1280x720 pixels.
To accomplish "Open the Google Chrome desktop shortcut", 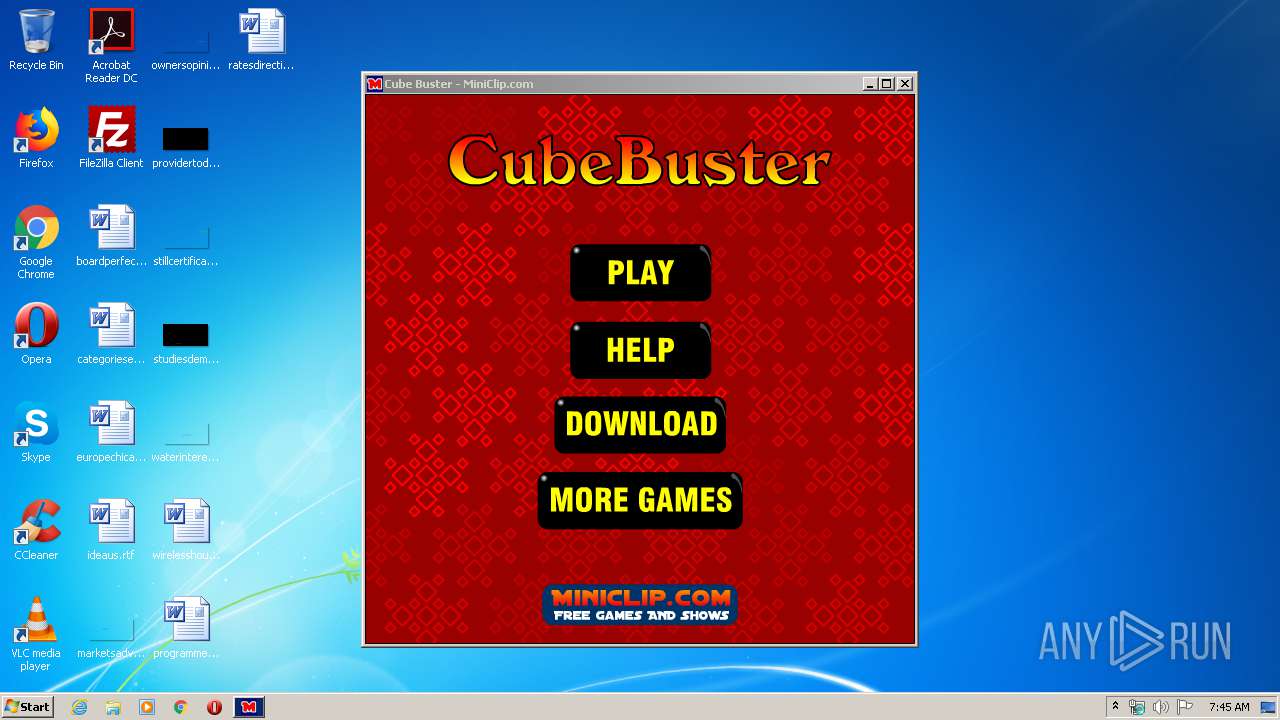I will (36, 242).
